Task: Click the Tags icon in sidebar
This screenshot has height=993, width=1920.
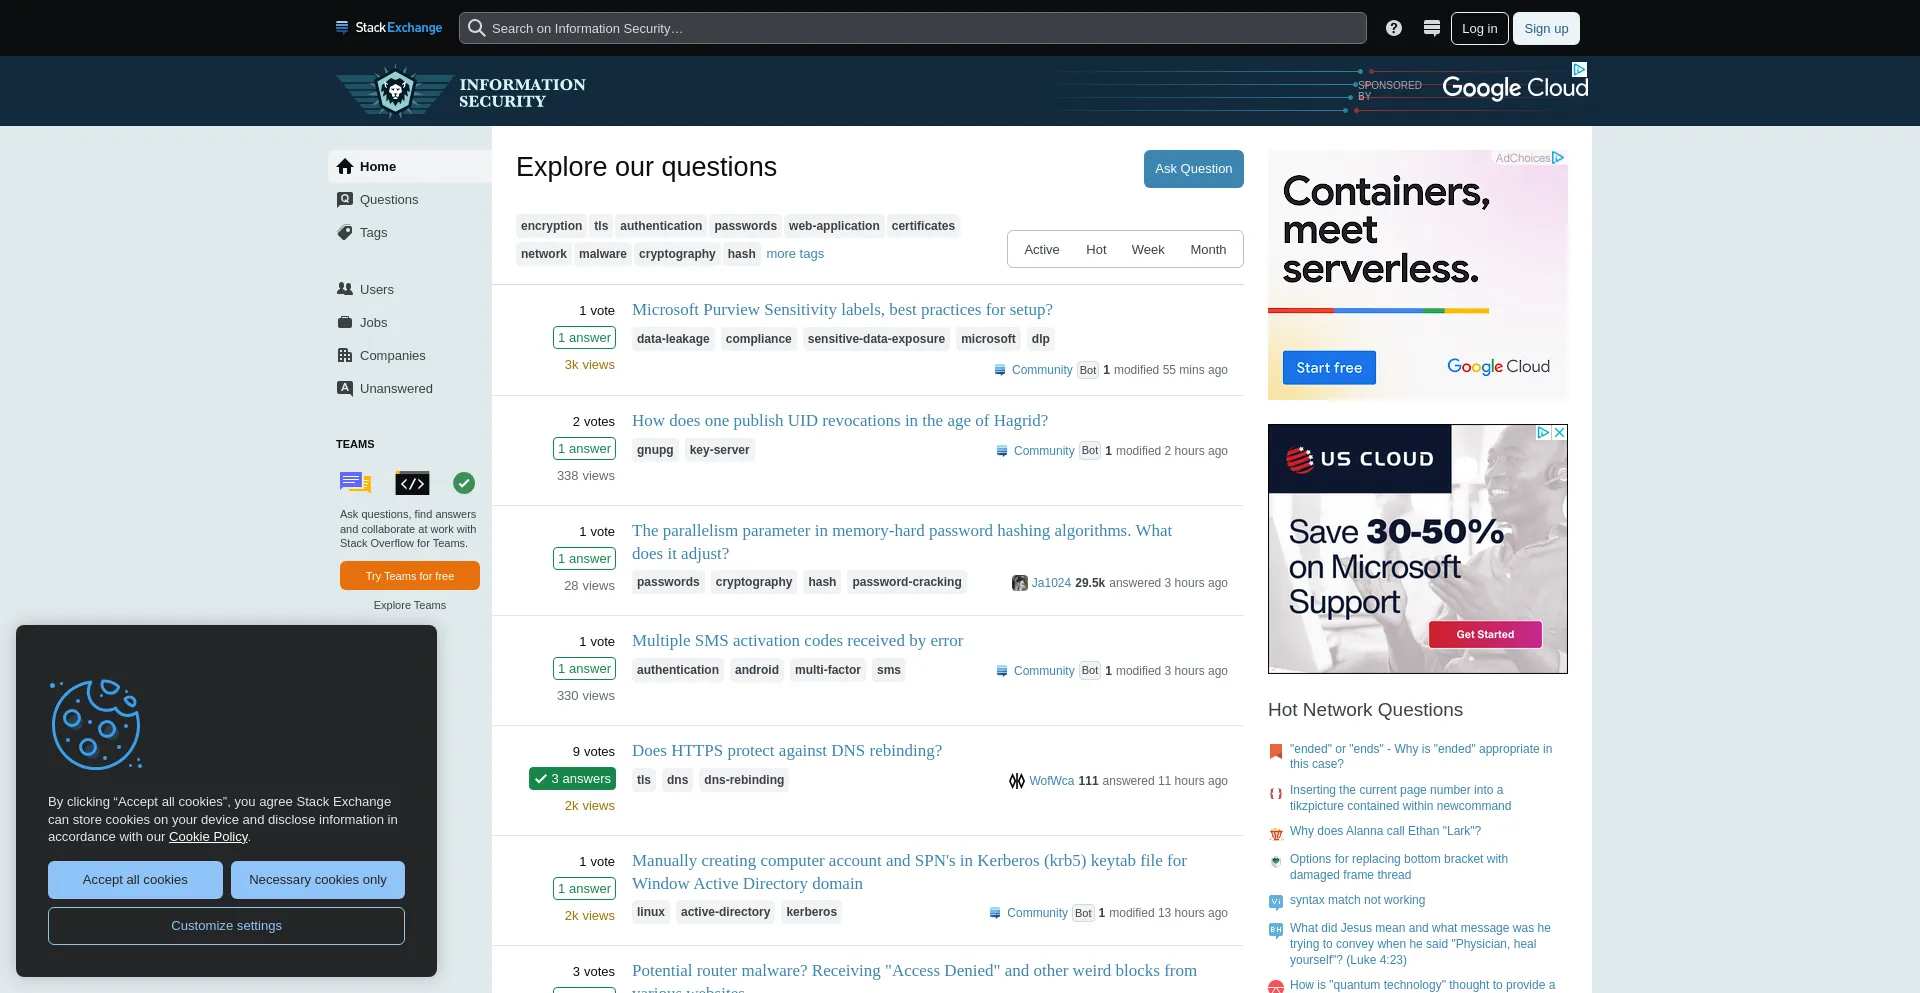Action: [x=345, y=232]
